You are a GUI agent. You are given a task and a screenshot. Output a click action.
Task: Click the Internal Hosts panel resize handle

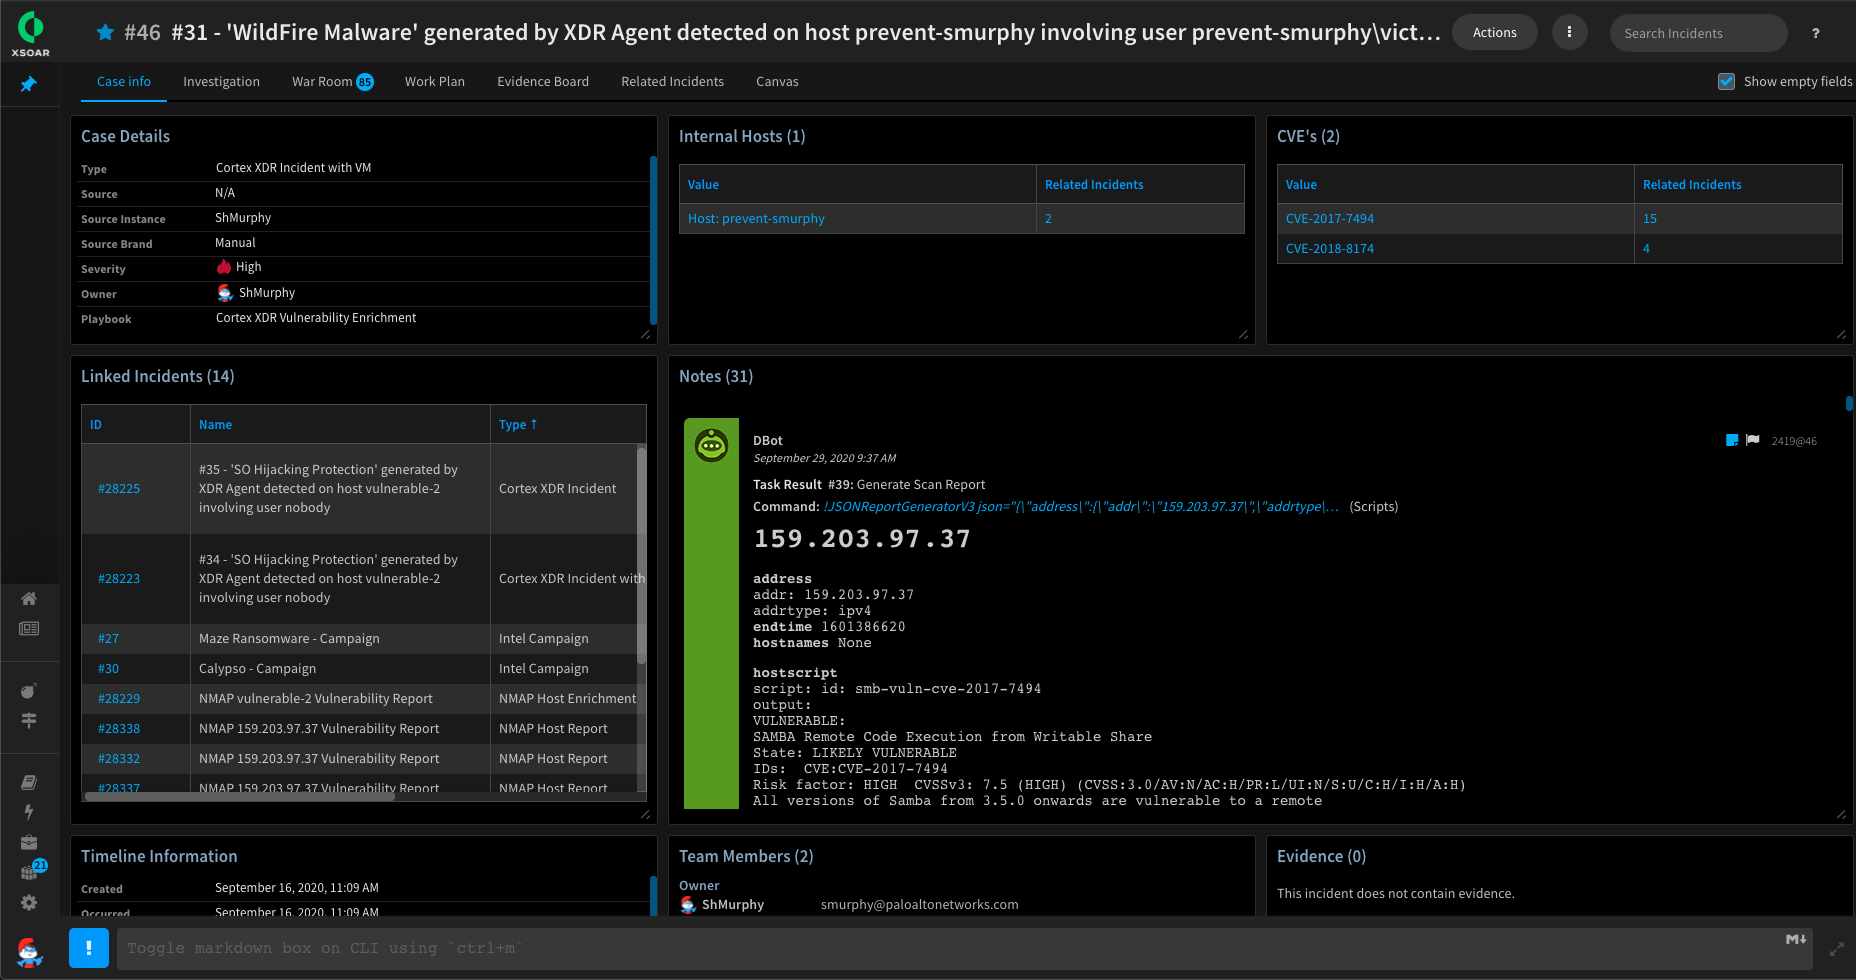(x=1243, y=335)
